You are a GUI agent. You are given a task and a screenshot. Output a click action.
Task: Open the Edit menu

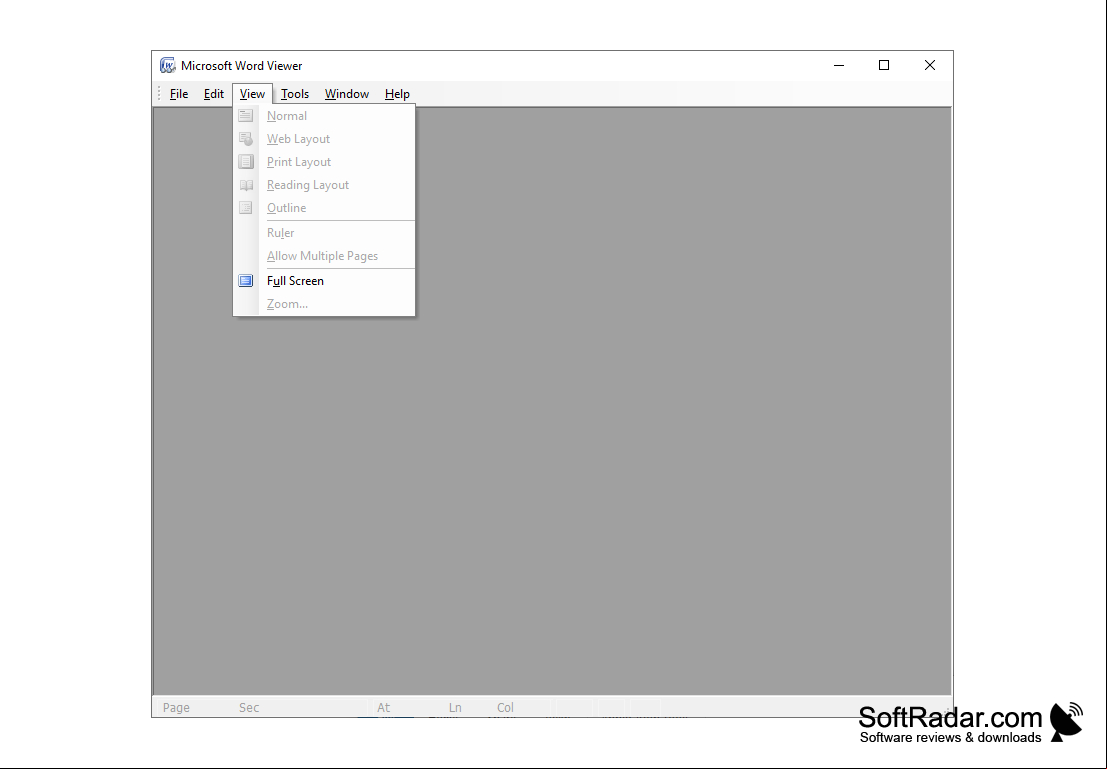click(x=214, y=94)
